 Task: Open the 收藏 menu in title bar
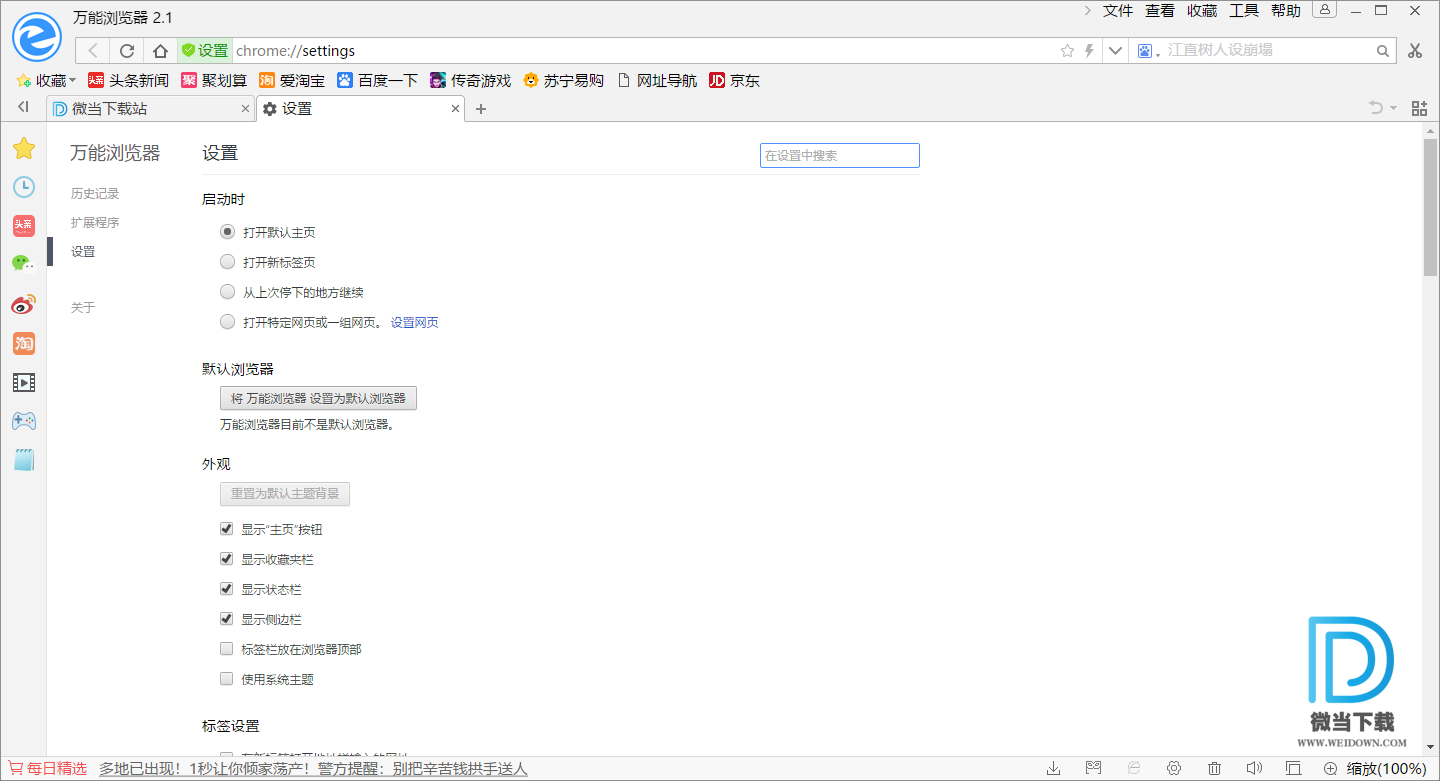(x=1202, y=10)
